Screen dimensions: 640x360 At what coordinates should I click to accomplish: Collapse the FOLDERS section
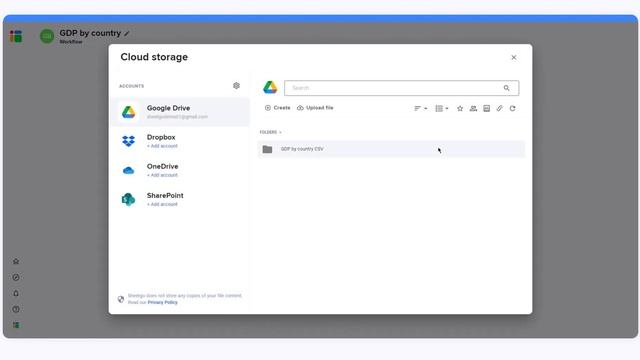271,132
